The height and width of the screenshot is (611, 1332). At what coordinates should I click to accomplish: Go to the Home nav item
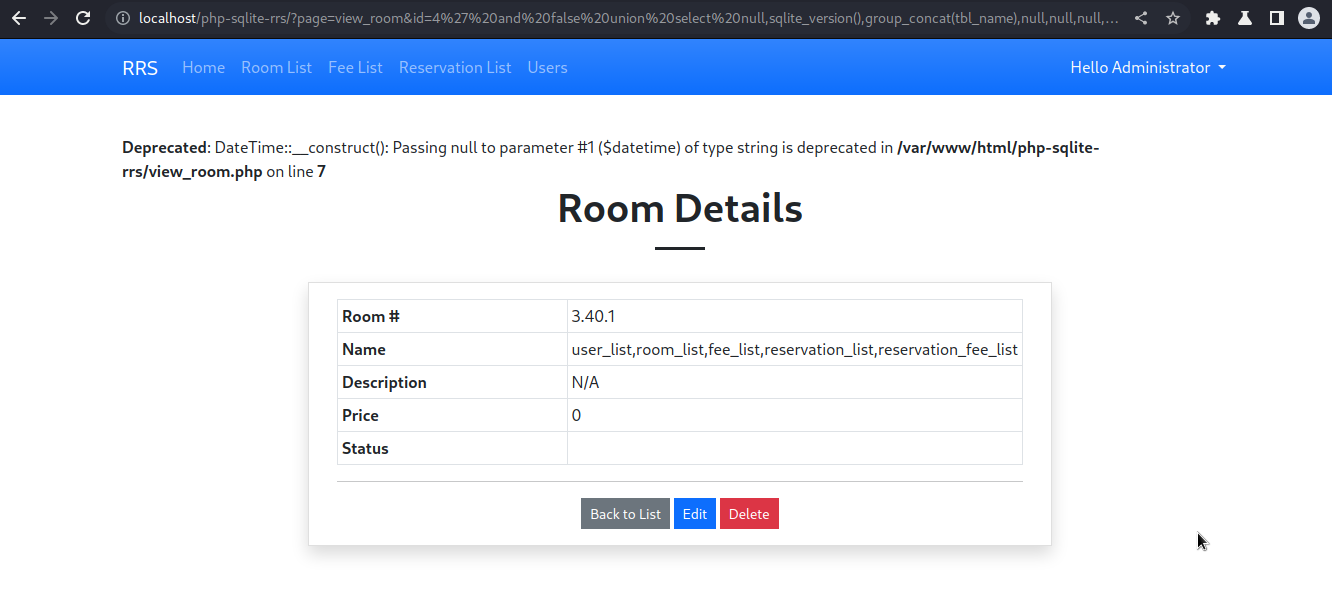tap(203, 68)
